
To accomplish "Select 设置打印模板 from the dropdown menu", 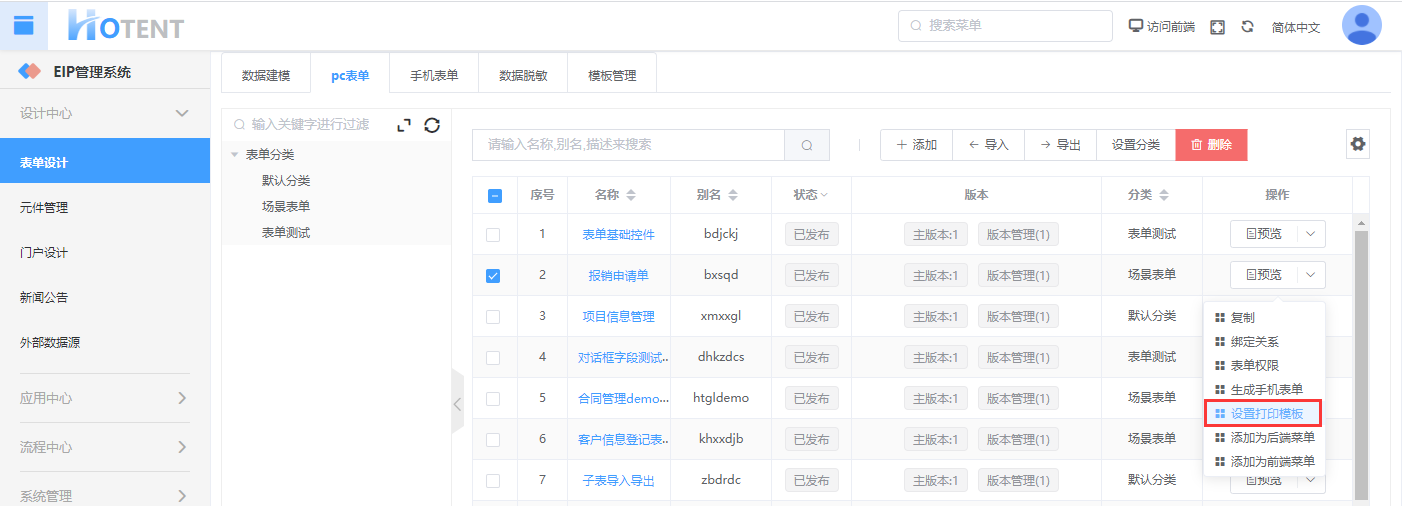I will pos(1265,413).
